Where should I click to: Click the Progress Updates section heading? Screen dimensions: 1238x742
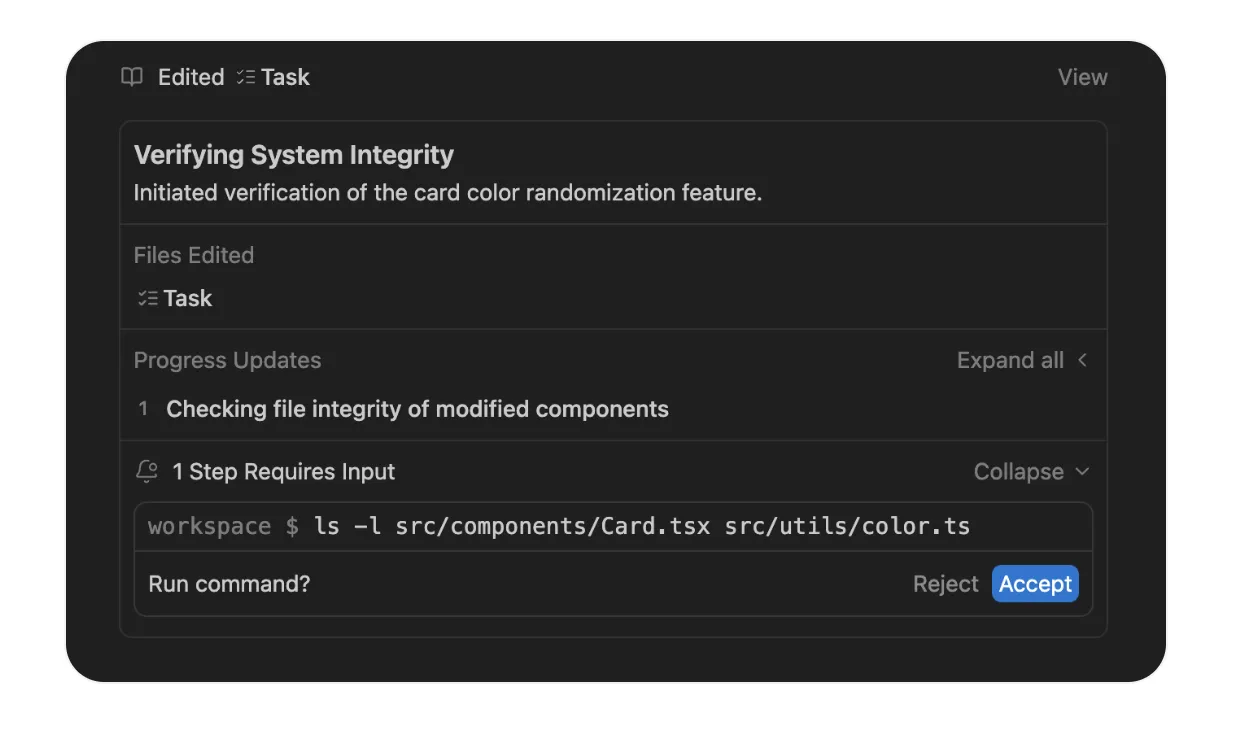click(x=227, y=360)
